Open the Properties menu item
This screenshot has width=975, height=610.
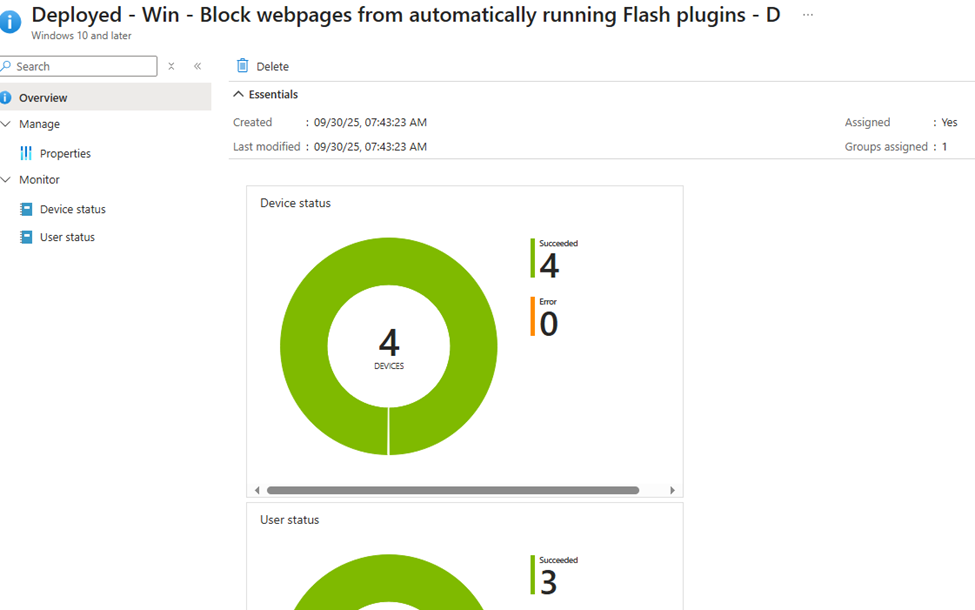point(65,153)
